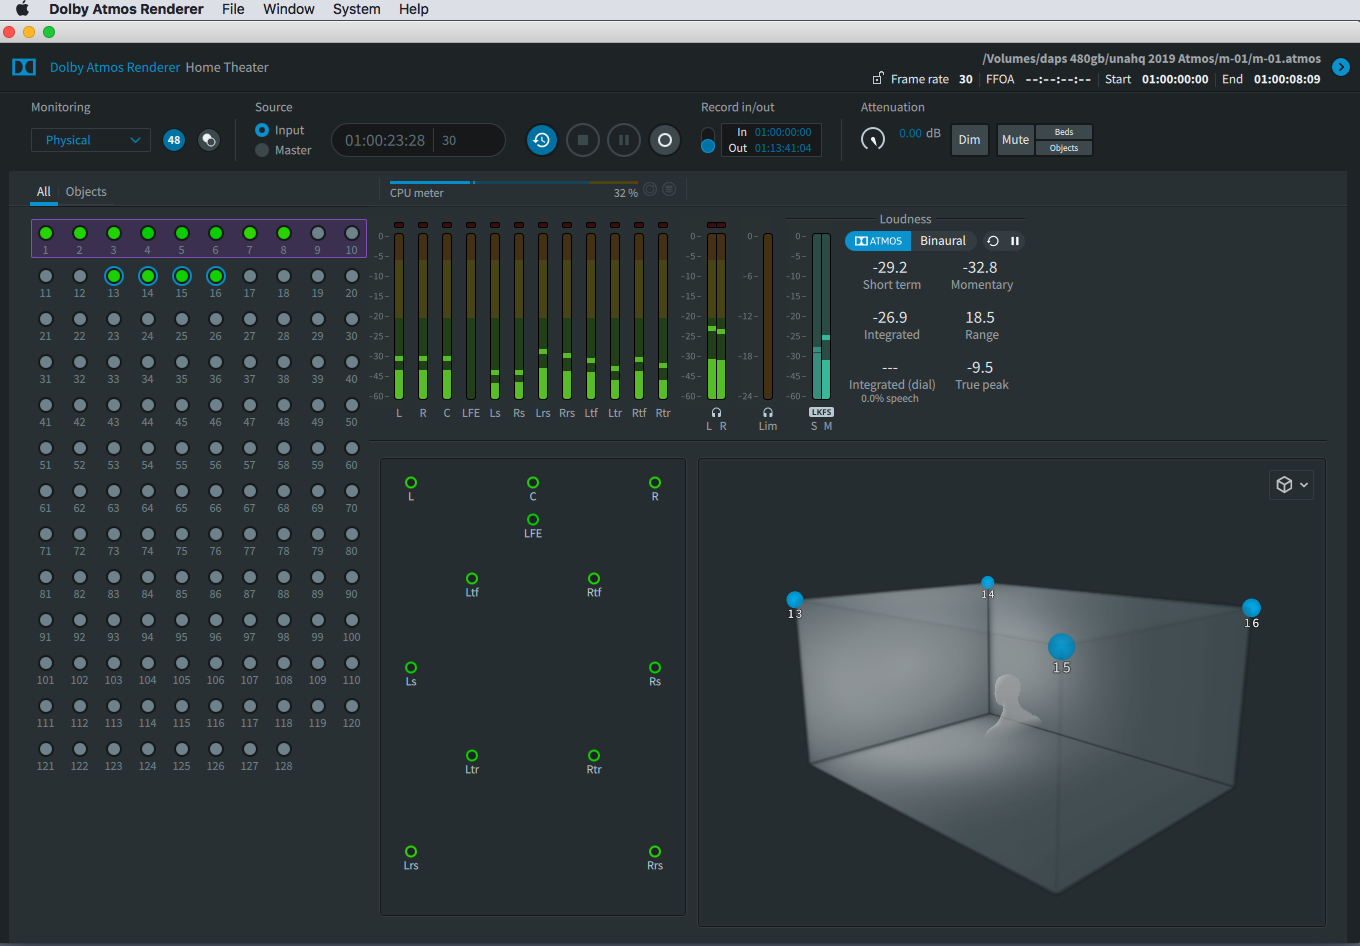Select object 13 sphere in room view
The image size is (1360, 946).
click(795, 599)
